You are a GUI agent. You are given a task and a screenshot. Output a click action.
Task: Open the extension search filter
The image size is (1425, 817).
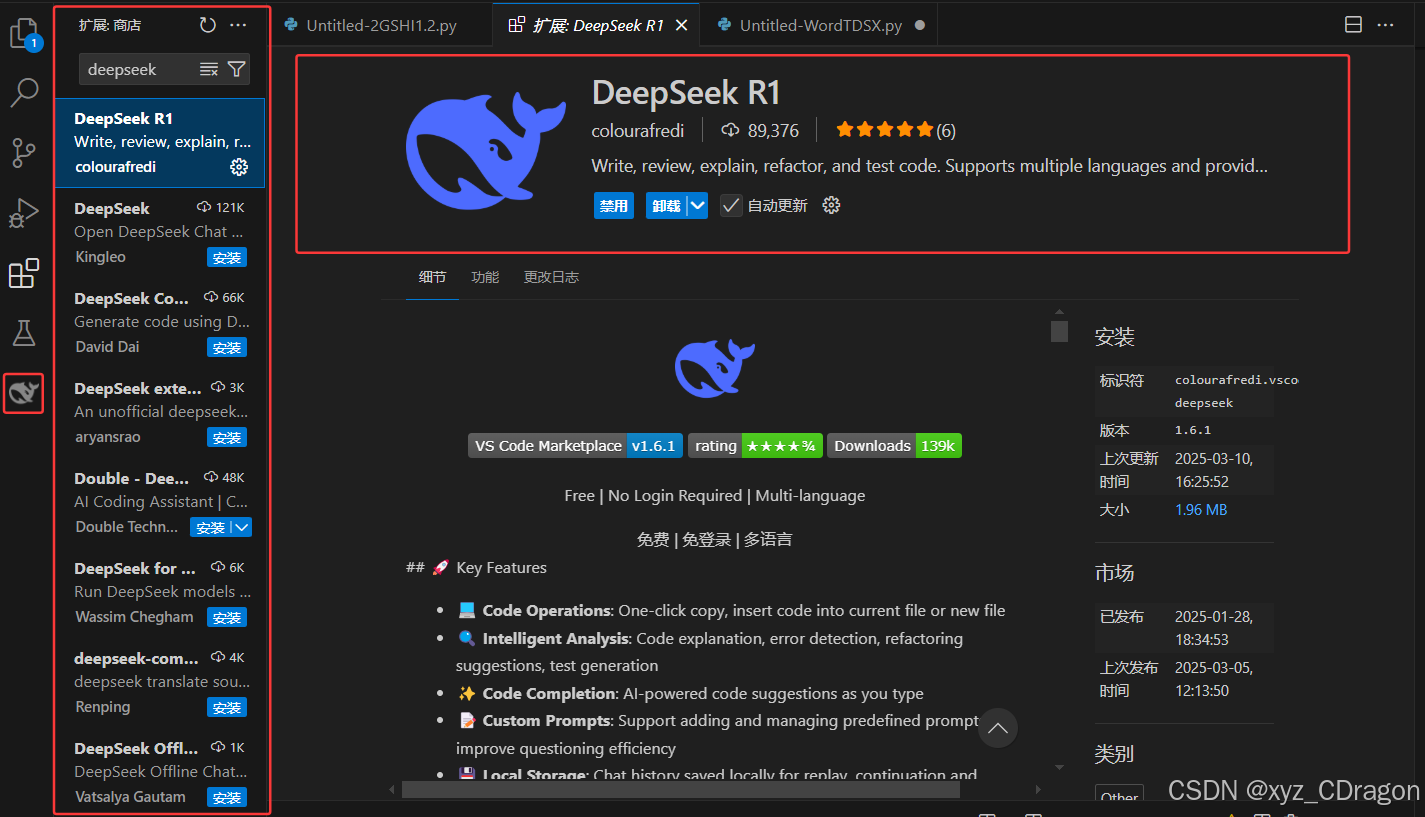coord(236,69)
